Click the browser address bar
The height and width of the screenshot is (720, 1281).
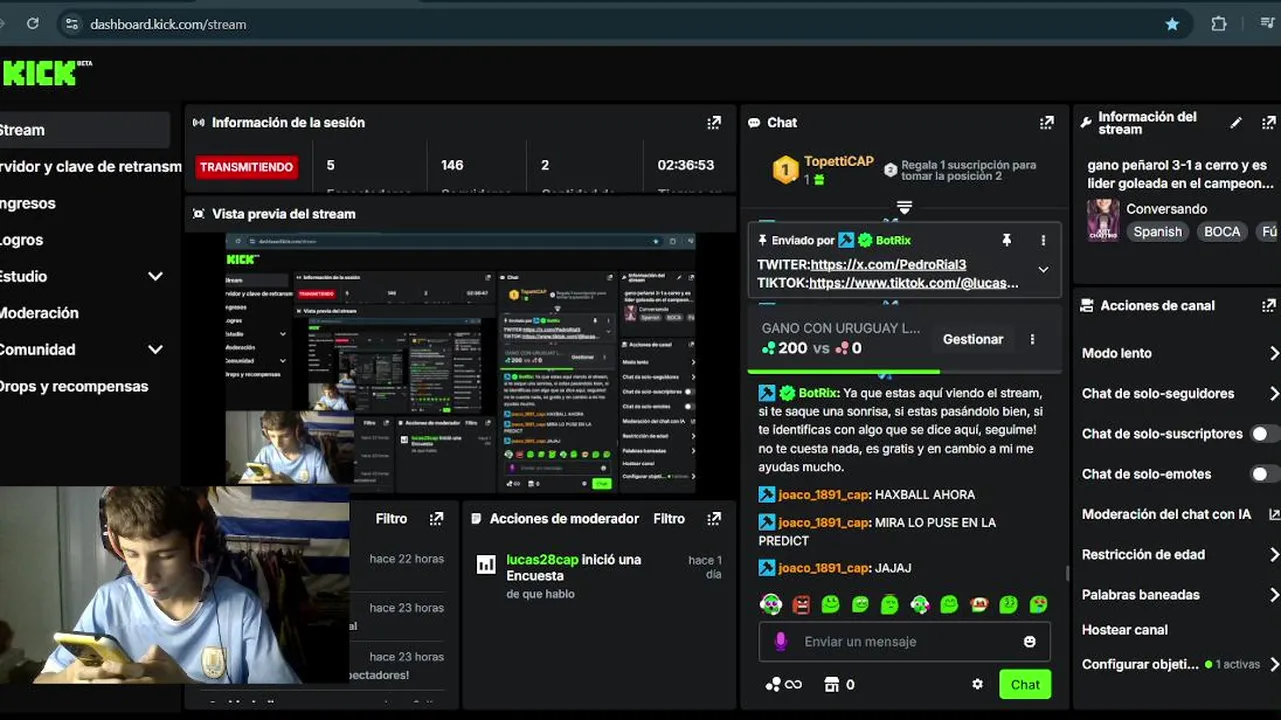pyautogui.click(x=620, y=24)
